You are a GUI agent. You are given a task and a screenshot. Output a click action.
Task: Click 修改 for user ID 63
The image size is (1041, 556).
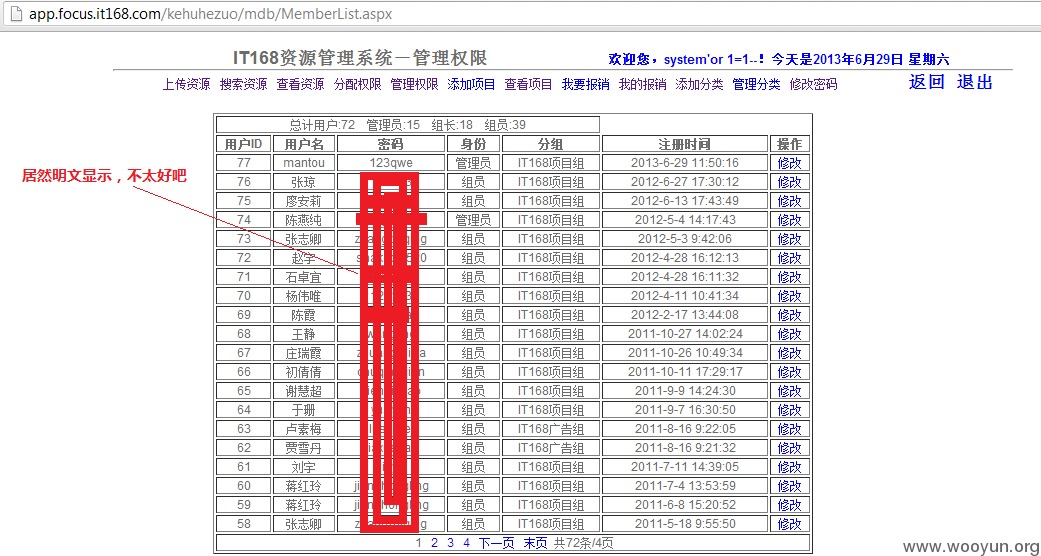coord(790,429)
